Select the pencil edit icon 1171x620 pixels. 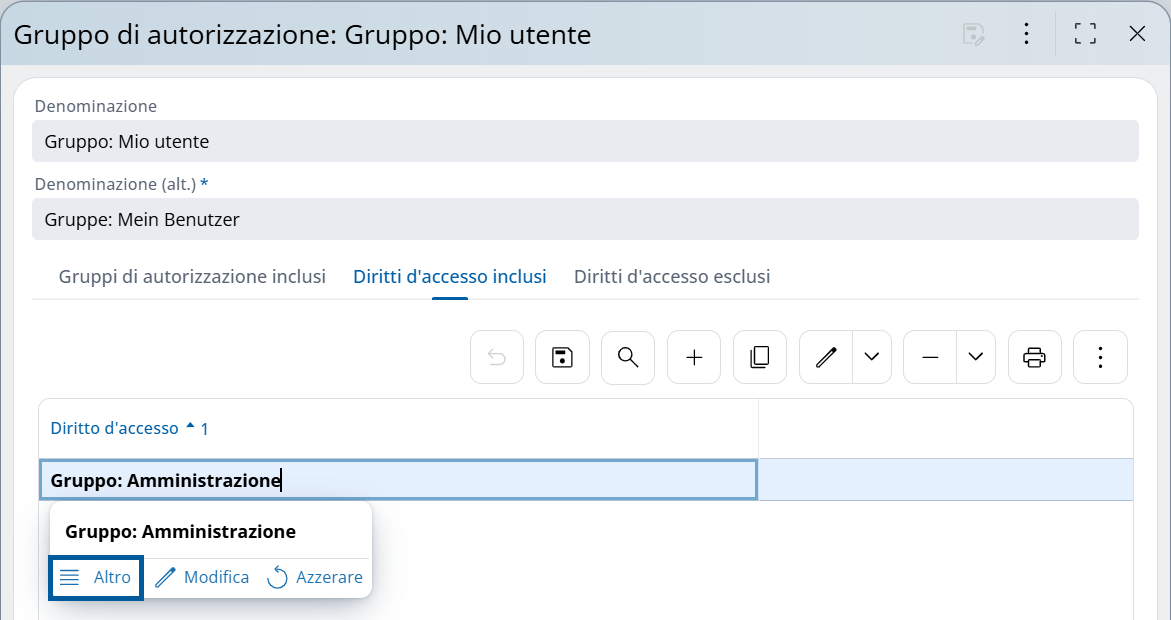point(825,357)
